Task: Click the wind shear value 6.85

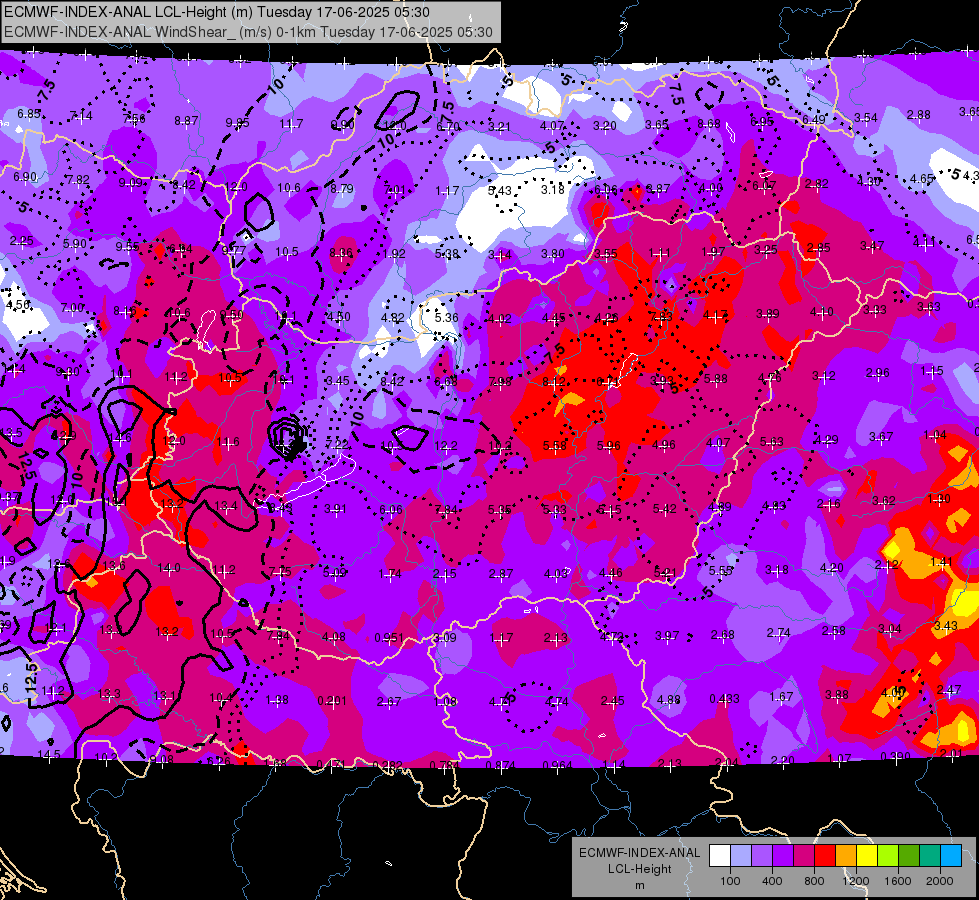Action: 29,114
